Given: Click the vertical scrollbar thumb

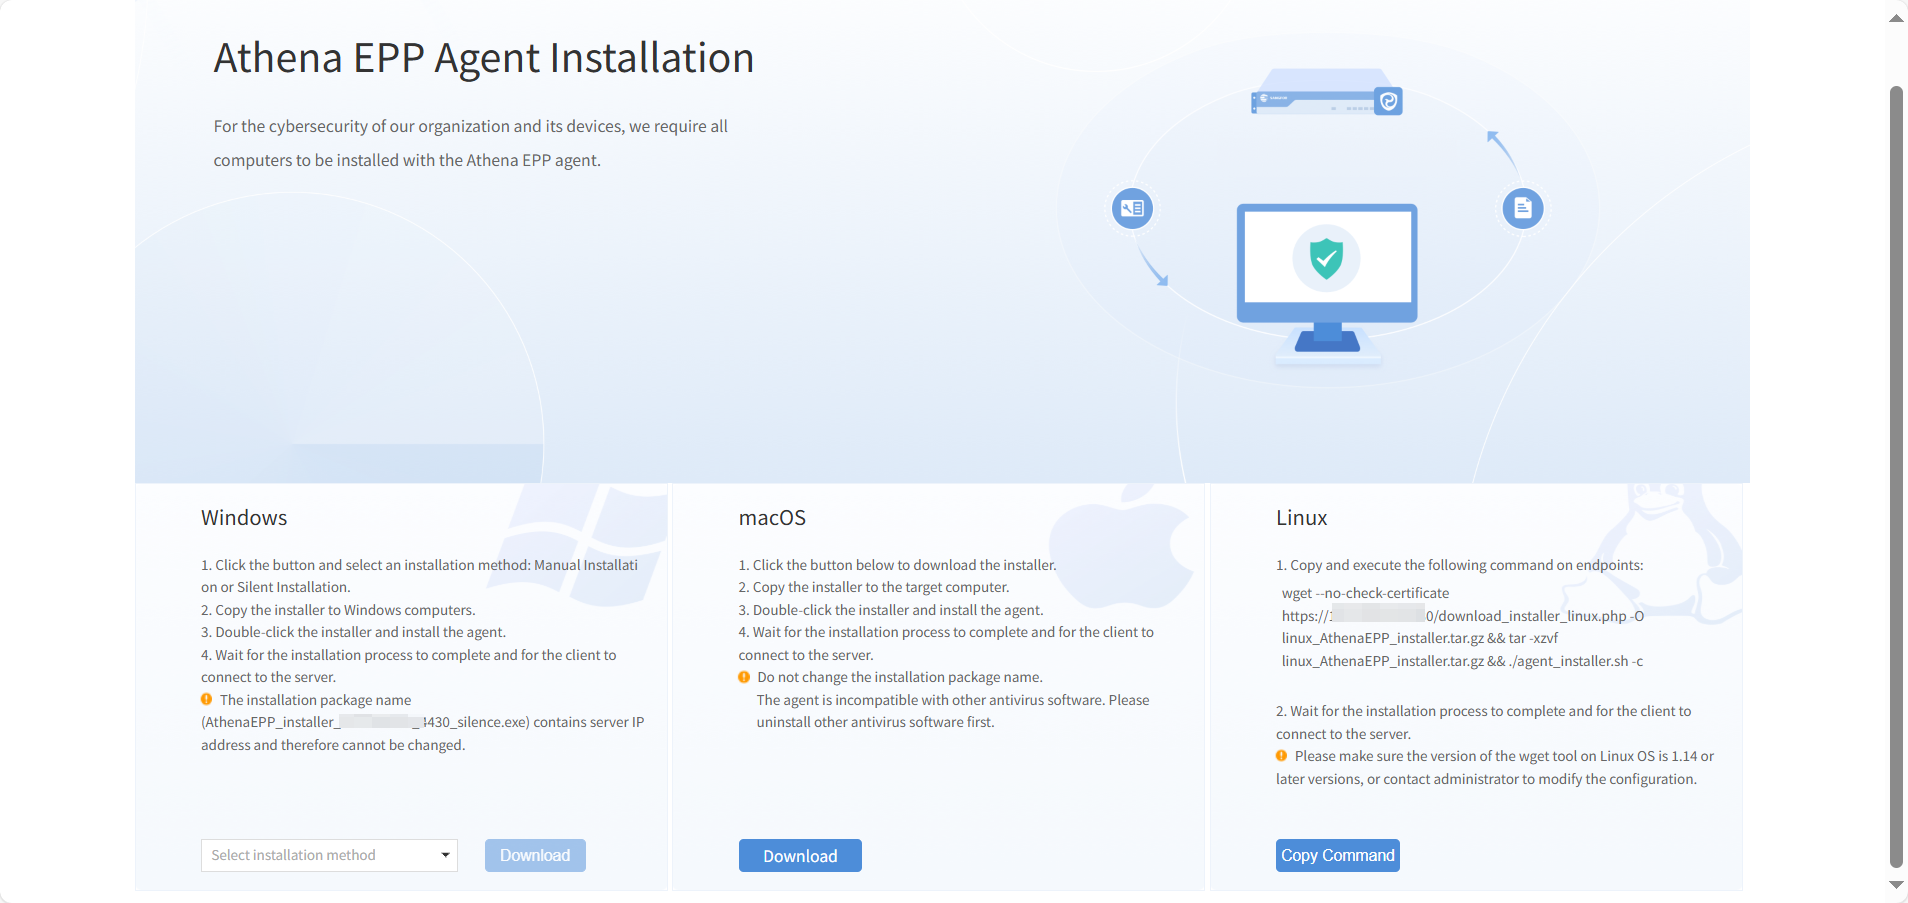Looking at the screenshot, I should pos(1896,476).
